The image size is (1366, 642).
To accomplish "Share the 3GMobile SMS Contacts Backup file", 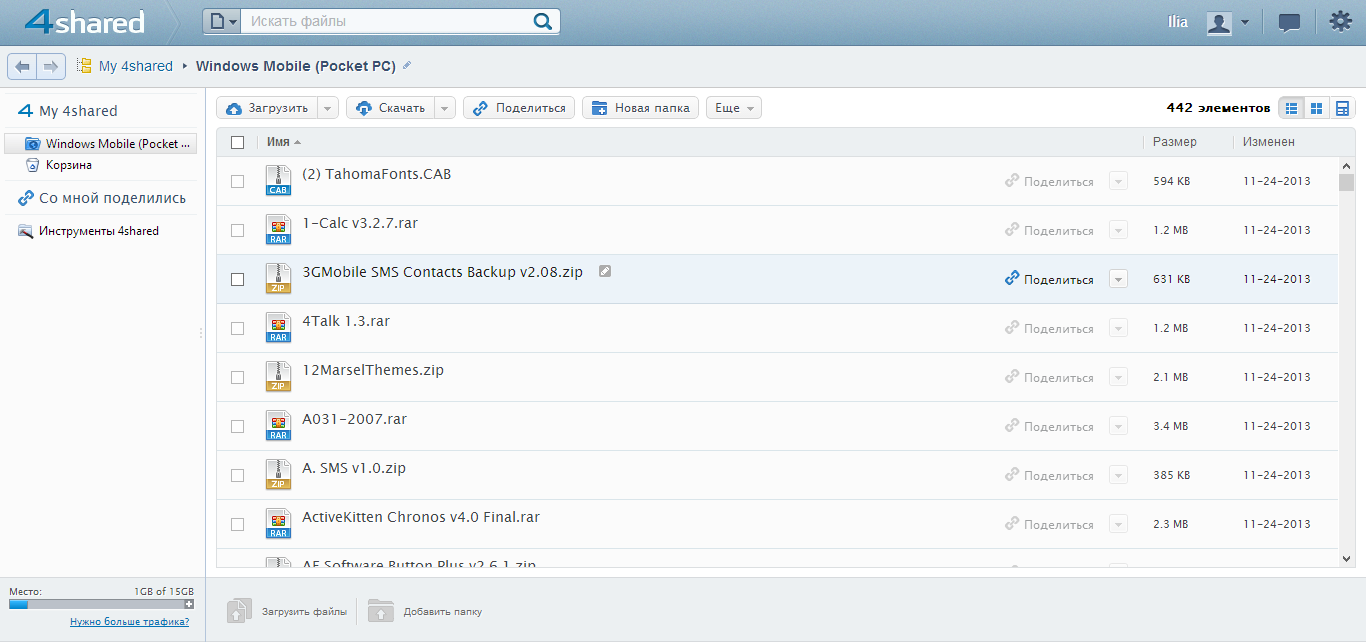I will pos(1049,280).
